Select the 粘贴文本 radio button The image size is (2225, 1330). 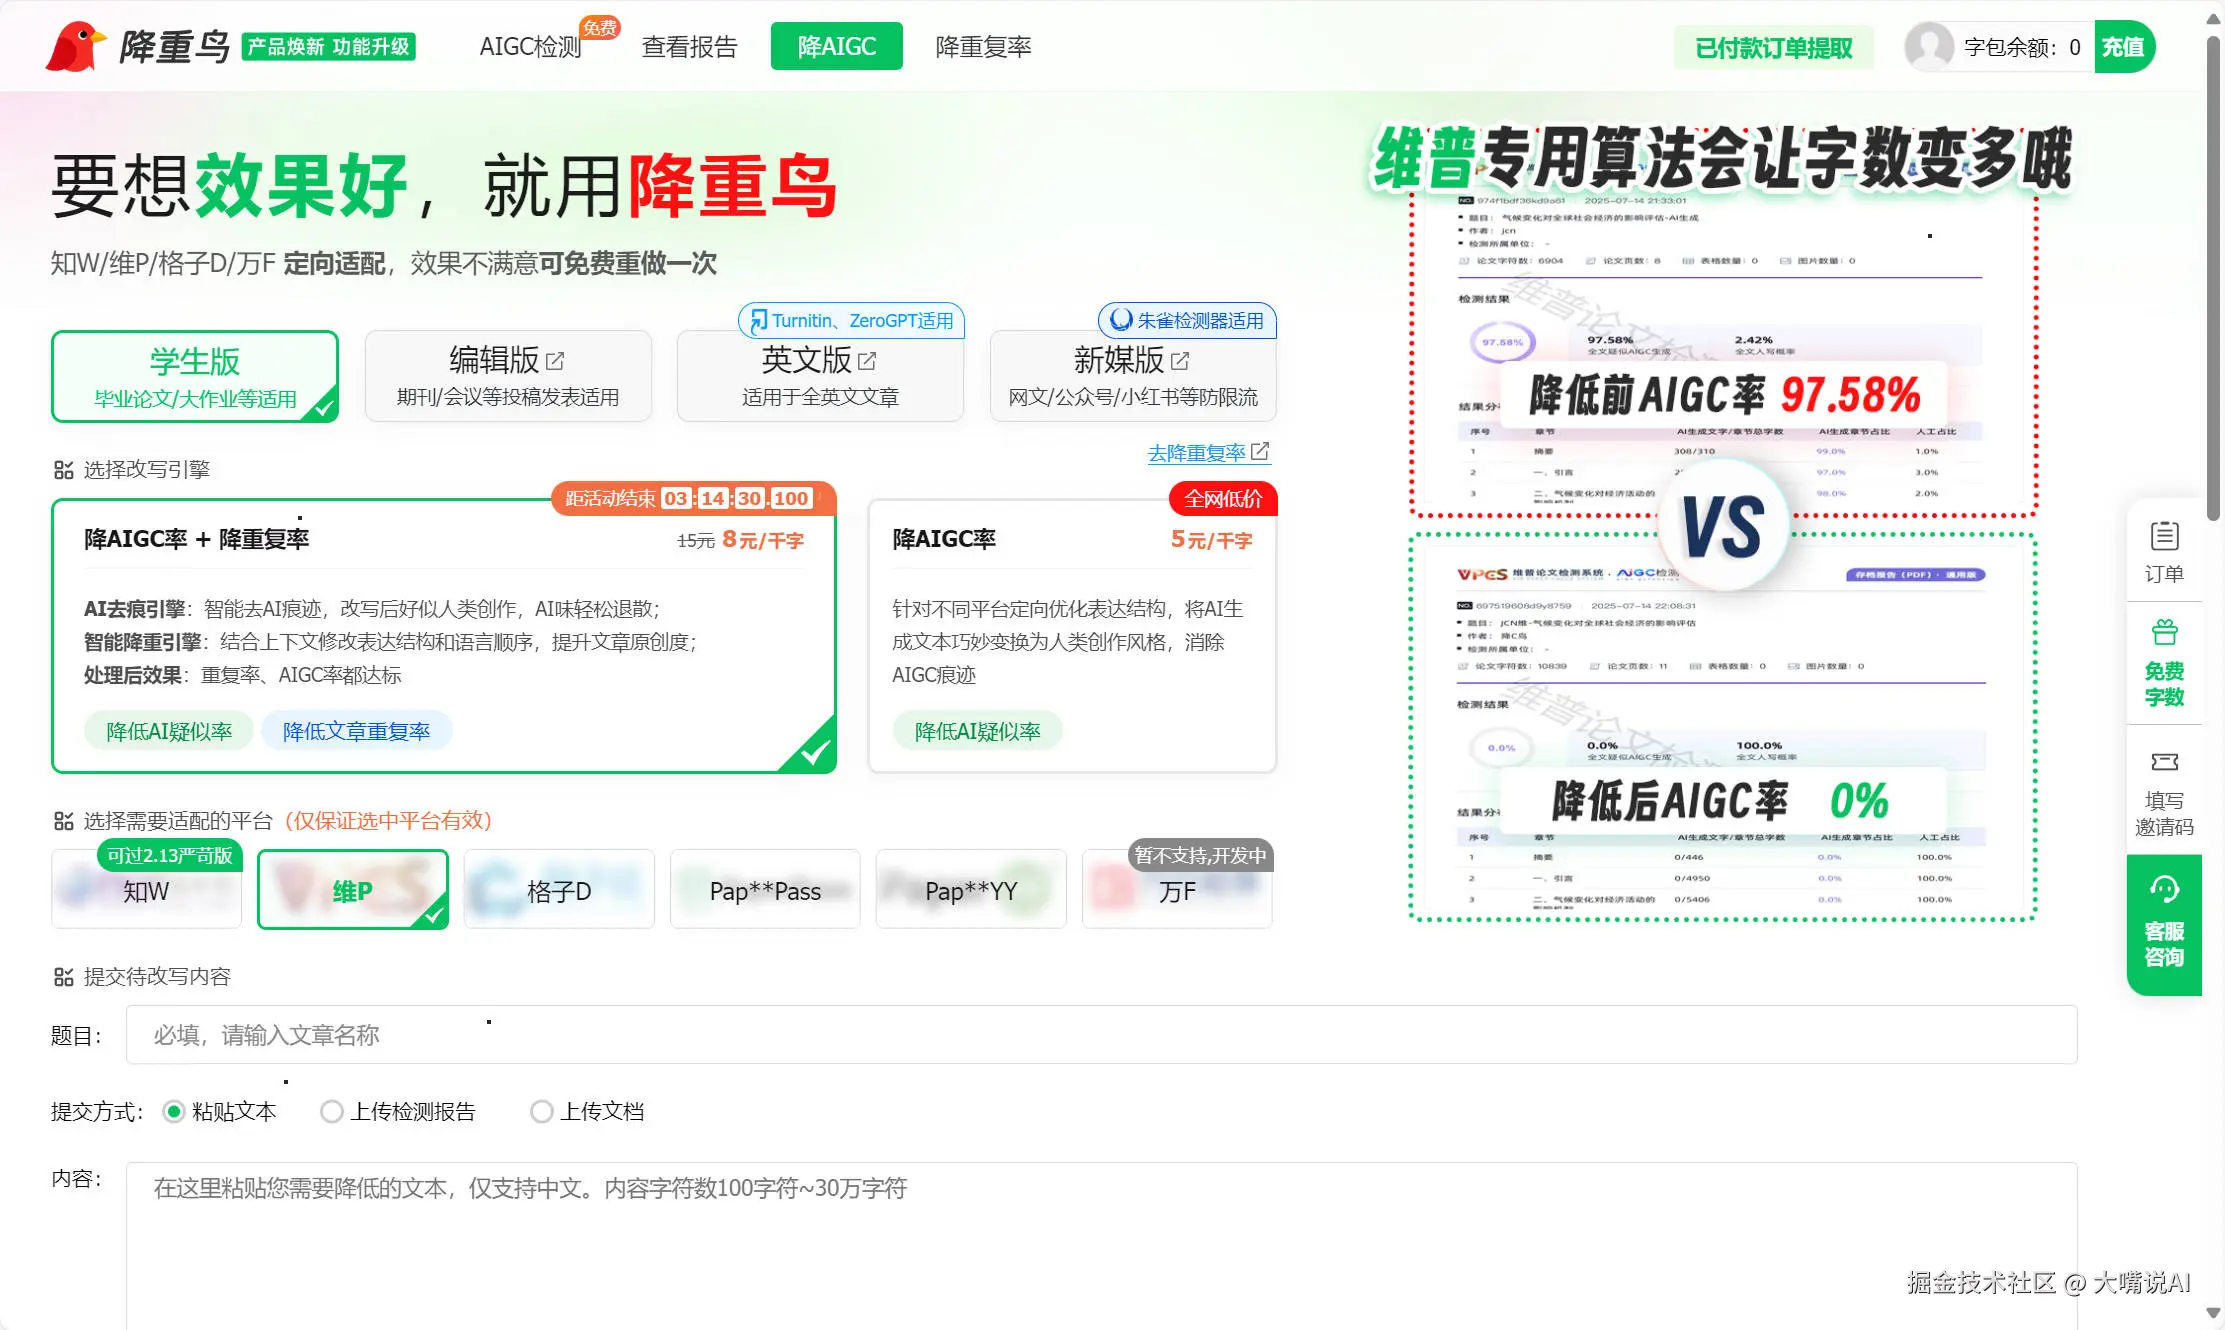[x=174, y=1112]
